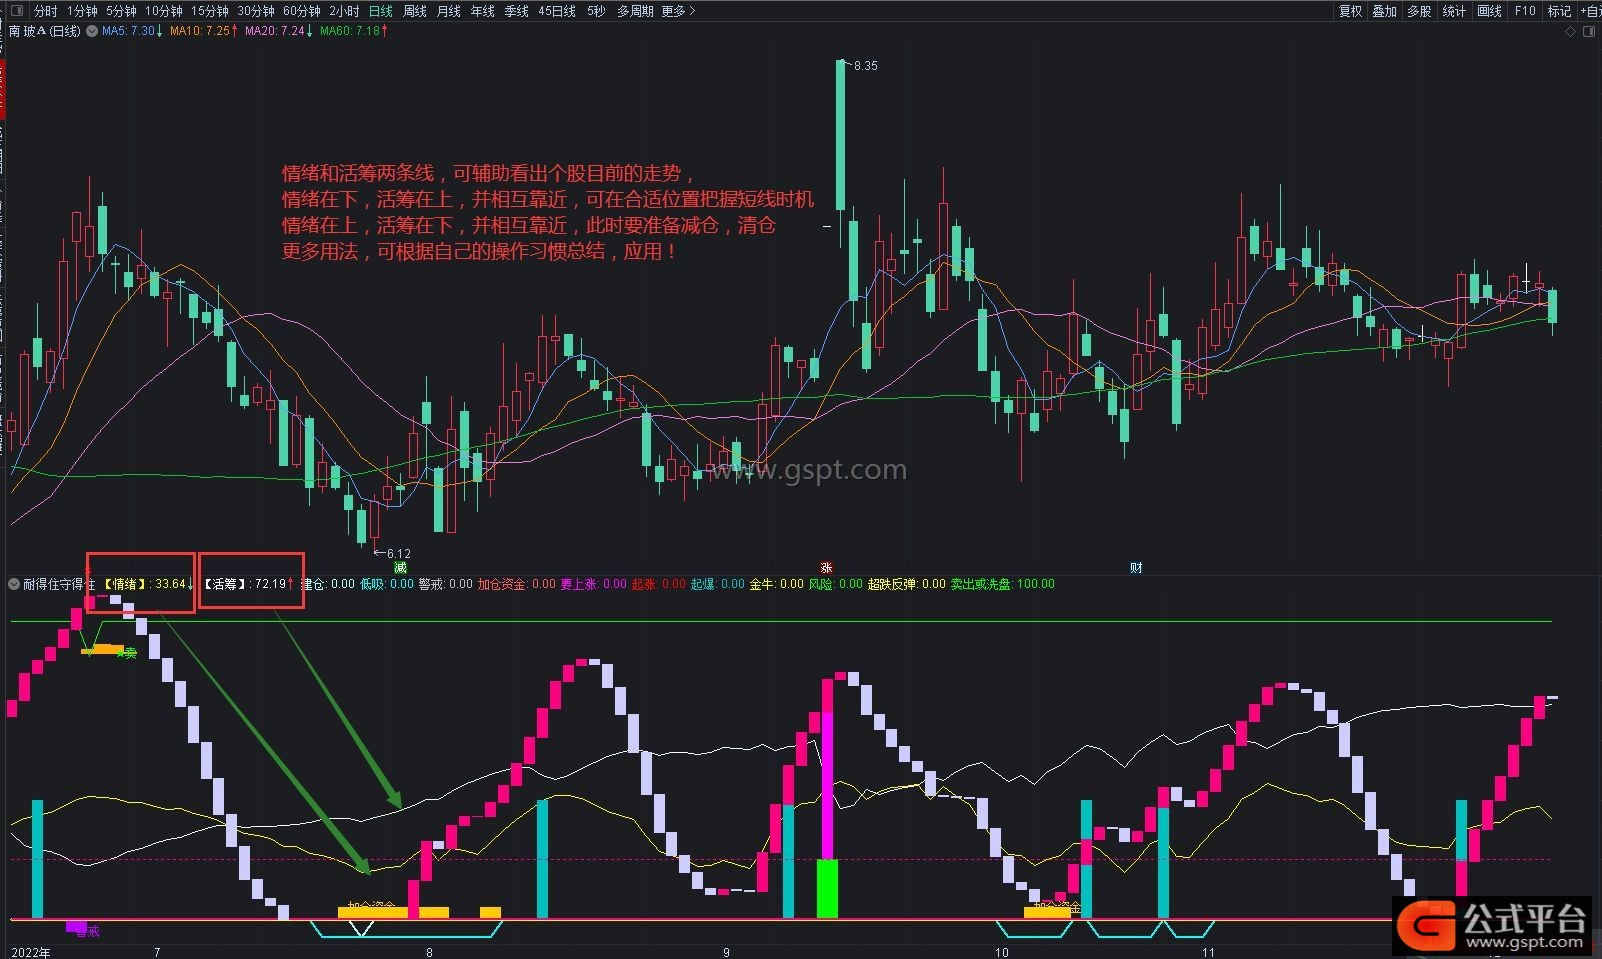Click the MA10: 7.25 indicator label
The height and width of the screenshot is (959, 1602).
[x=204, y=32]
